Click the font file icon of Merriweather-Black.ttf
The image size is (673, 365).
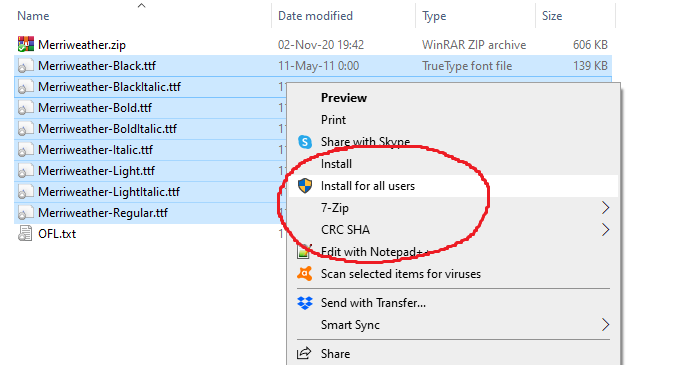[x=25, y=66]
